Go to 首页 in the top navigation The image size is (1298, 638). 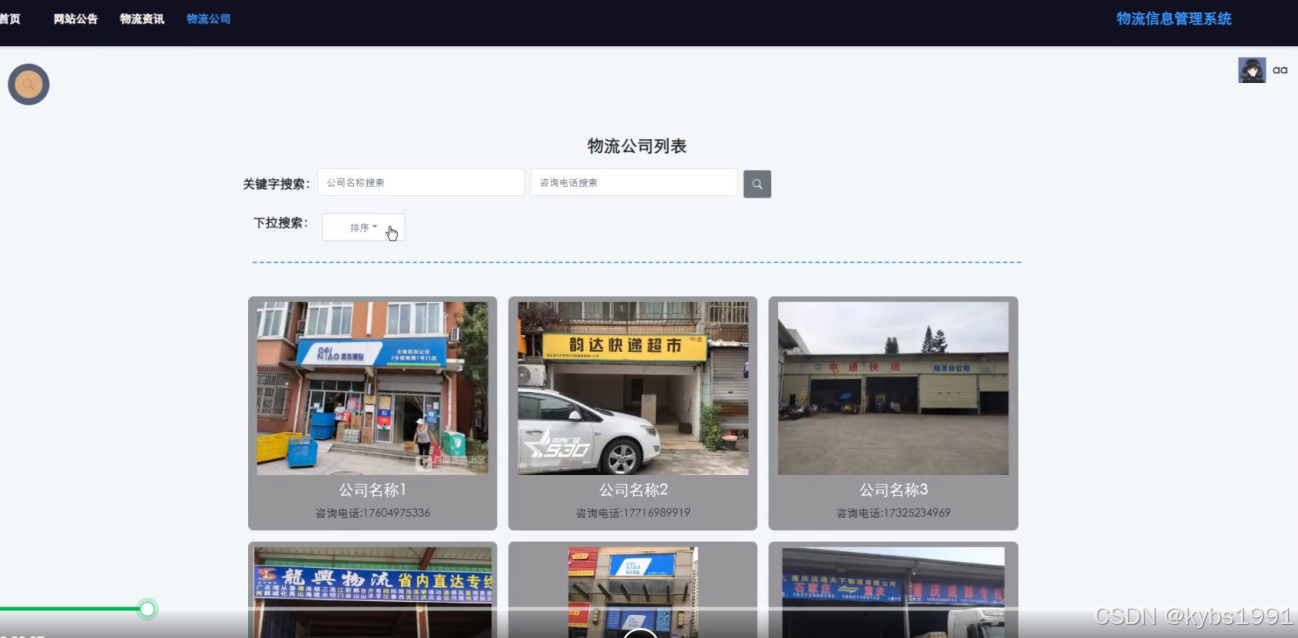(9, 19)
